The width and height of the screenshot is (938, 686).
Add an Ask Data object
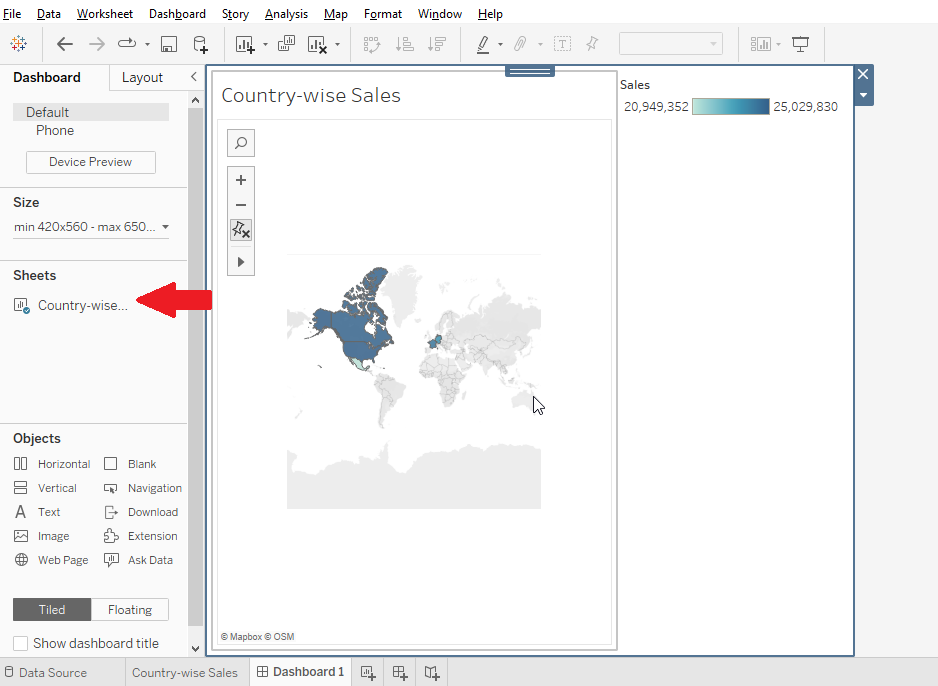pos(138,560)
